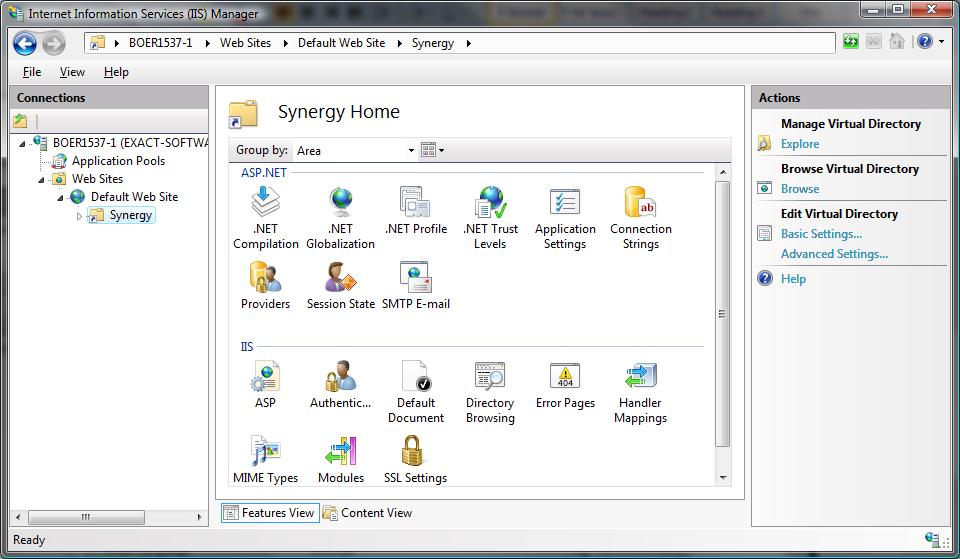The width and height of the screenshot is (960, 559).
Task: Expand the breadcrumb arrow after Synergy
Action: point(468,43)
